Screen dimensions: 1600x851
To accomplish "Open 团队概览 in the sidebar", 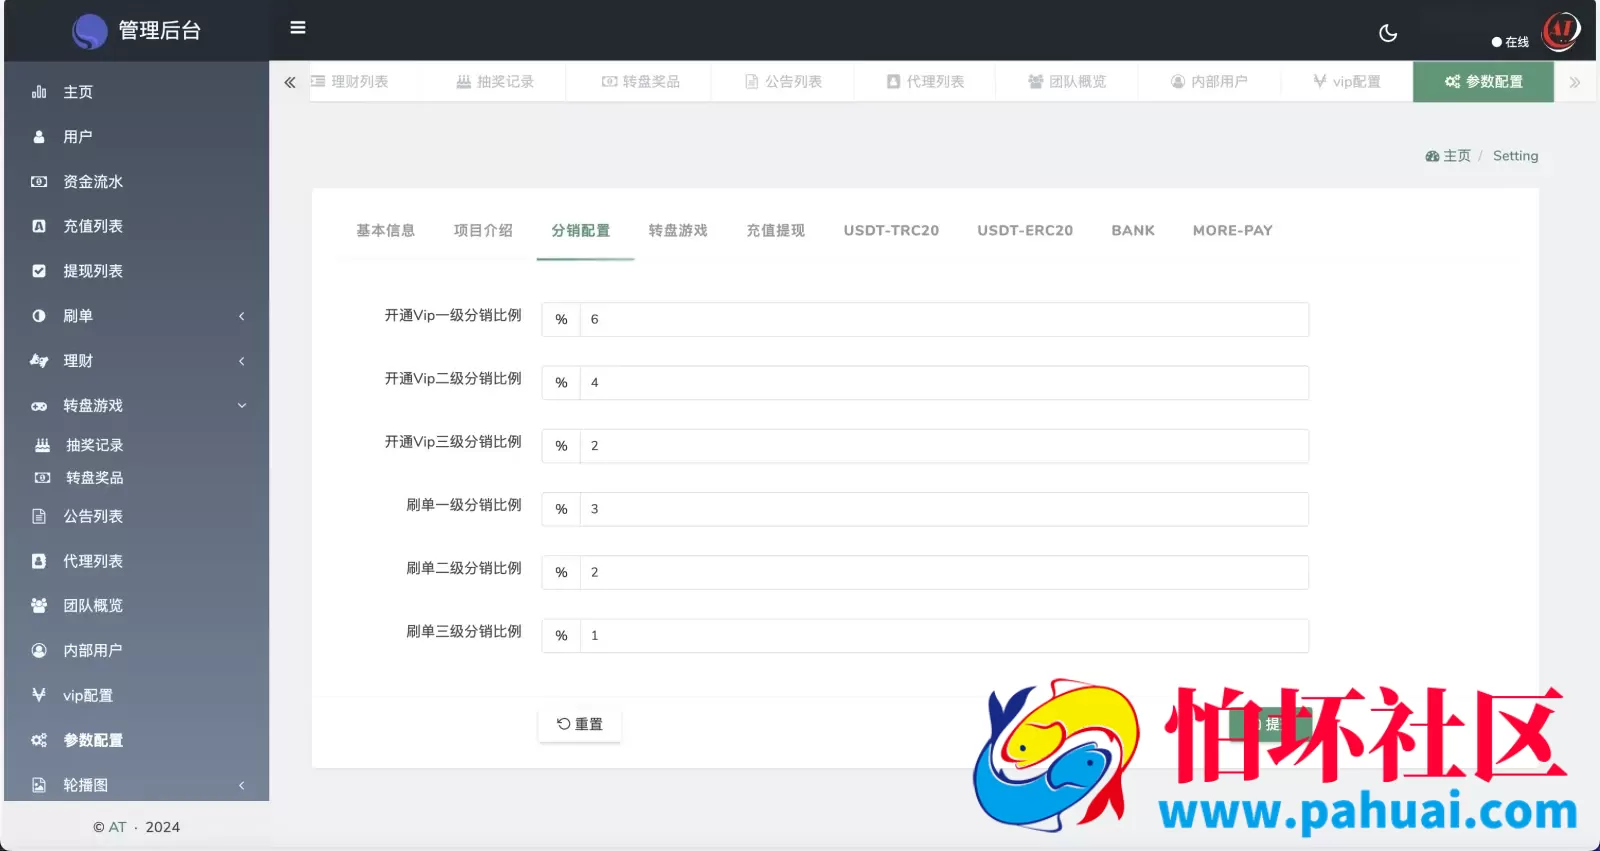I will tap(137, 606).
